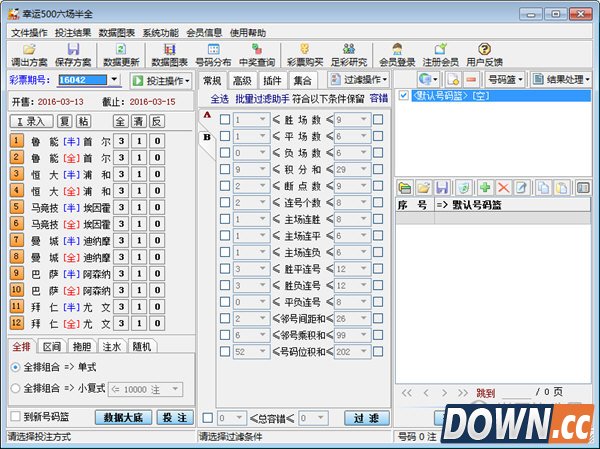This screenshot has width=600, height=449.
Task: Click the 注册会员 toolbar icon
Action: (440, 55)
